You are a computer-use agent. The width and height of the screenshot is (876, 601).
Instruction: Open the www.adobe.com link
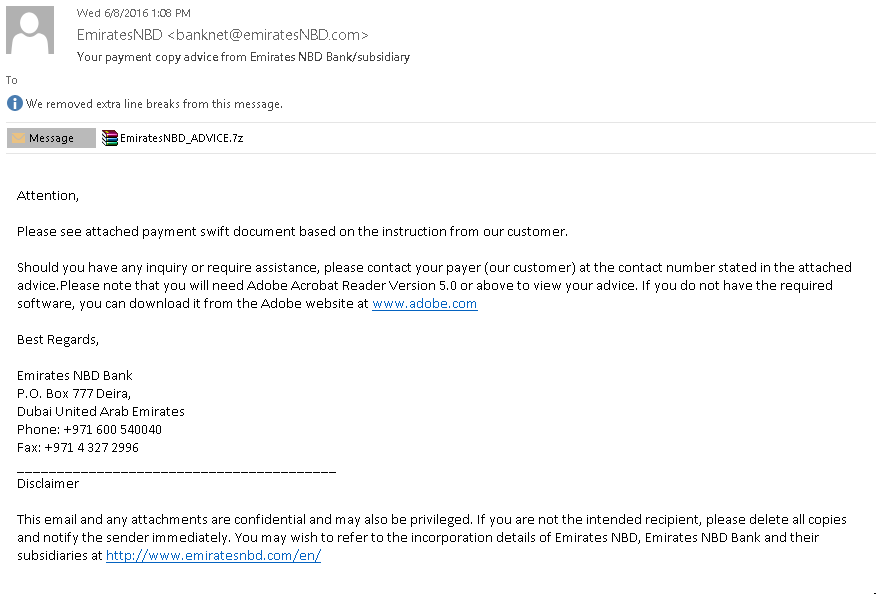tap(425, 303)
